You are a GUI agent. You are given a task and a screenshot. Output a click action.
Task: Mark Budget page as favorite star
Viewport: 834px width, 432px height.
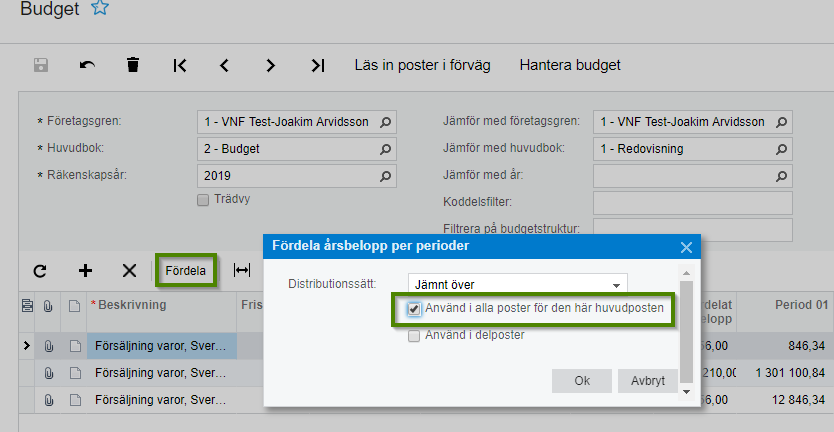pos(99,9)
